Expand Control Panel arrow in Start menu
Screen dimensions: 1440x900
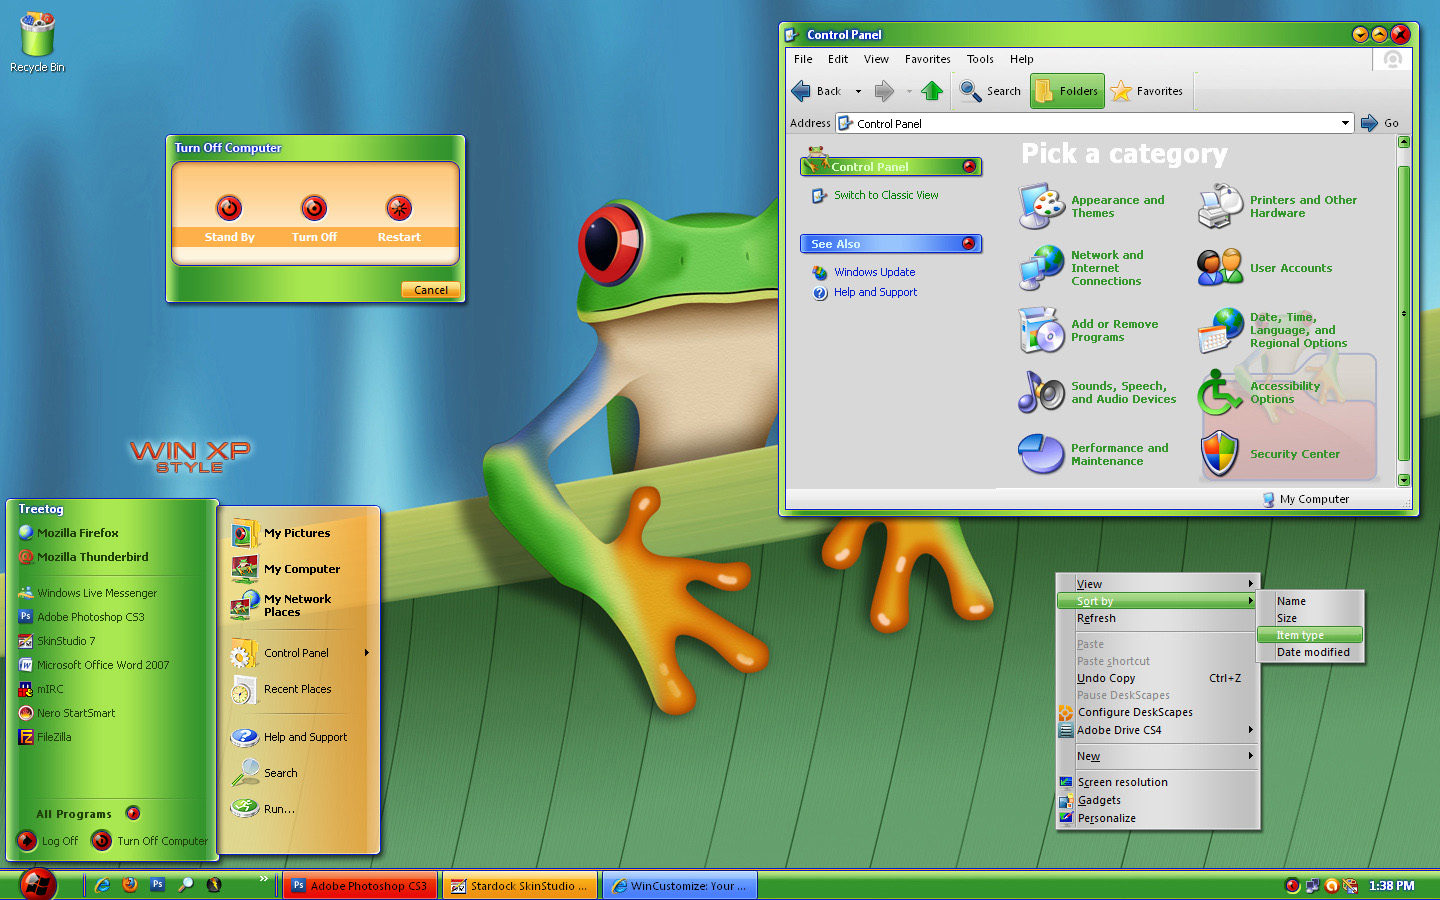(367, 653)
